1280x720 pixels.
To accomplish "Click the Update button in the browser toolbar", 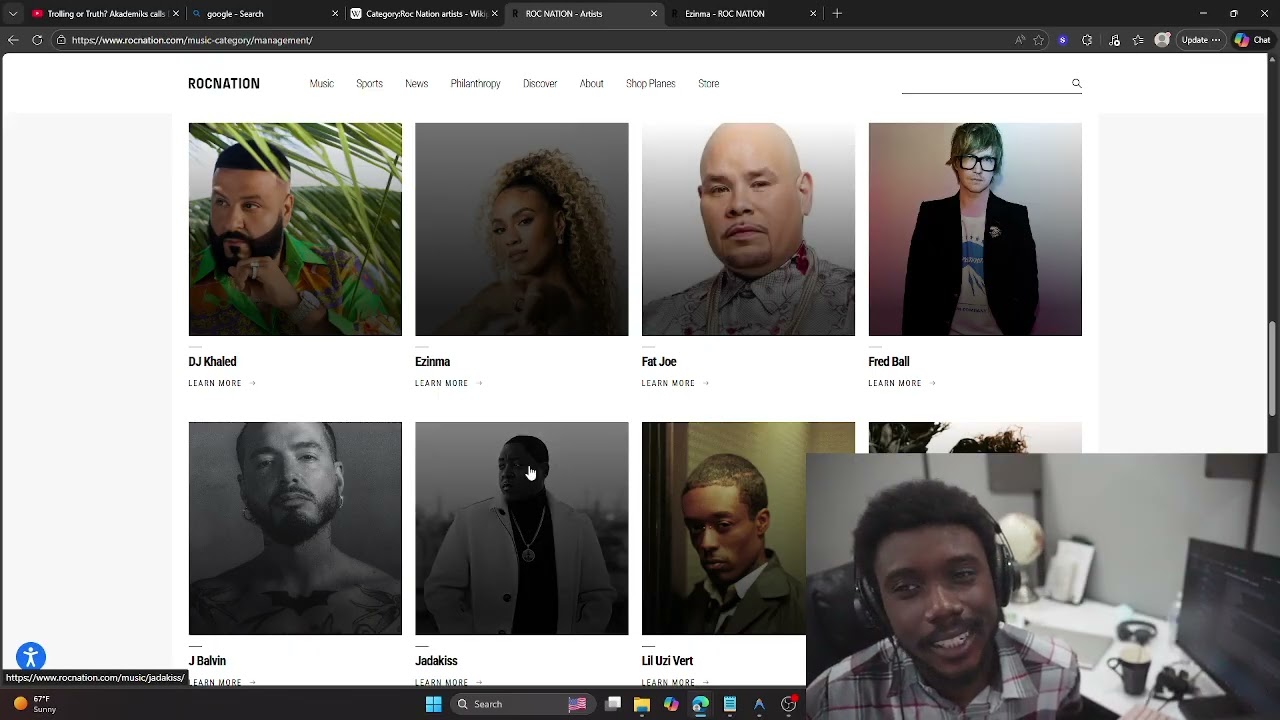I will (x=1200, y=40).
